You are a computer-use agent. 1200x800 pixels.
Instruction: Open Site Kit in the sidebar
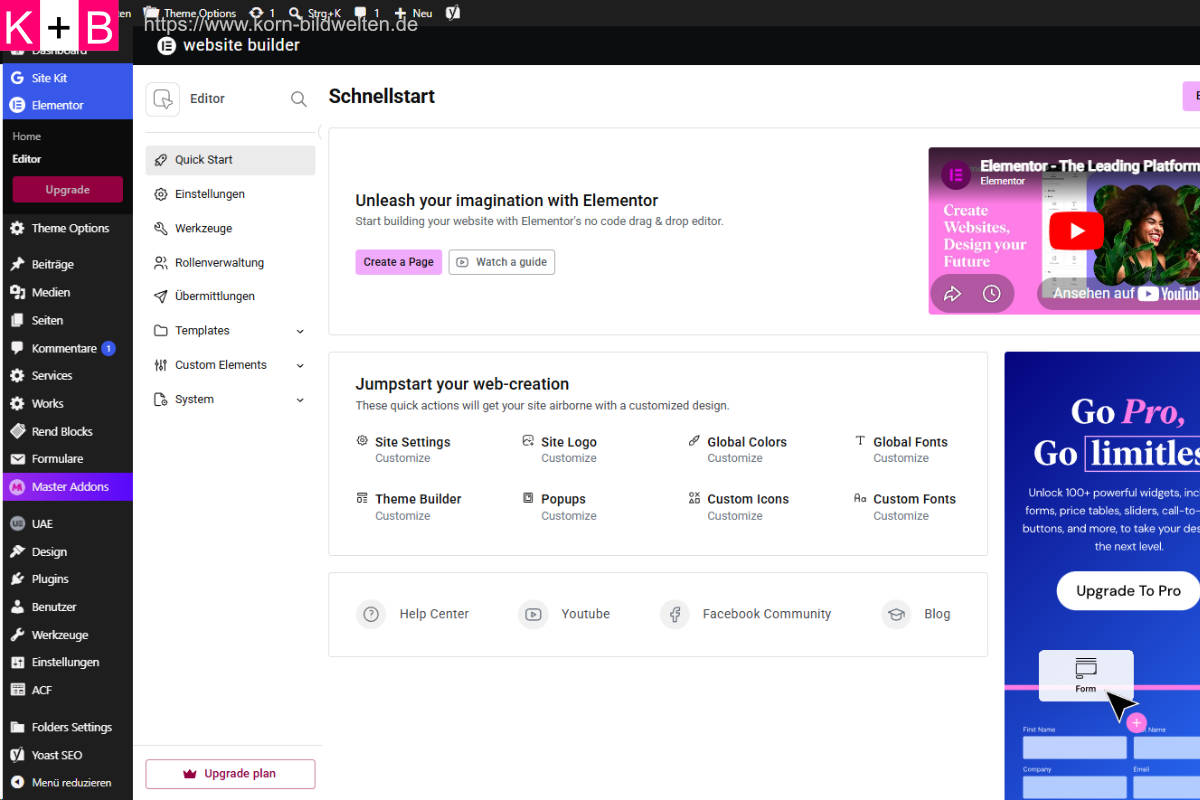coord(66,78)
